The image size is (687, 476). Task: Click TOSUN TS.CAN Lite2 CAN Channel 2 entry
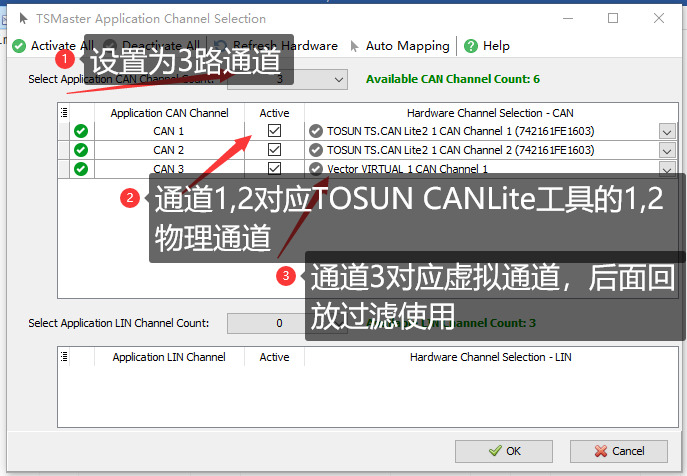point(460,150)
